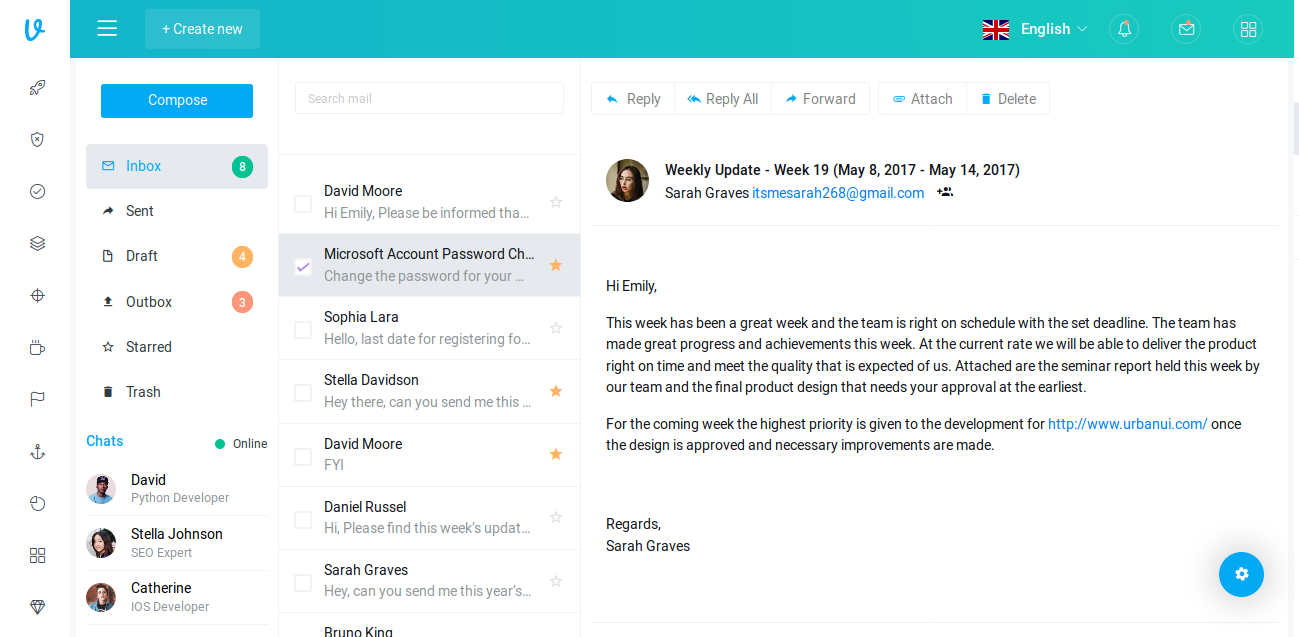Star the Sophia Lara email
This screenshot has width=1299, height=637.
click(556, 328)
